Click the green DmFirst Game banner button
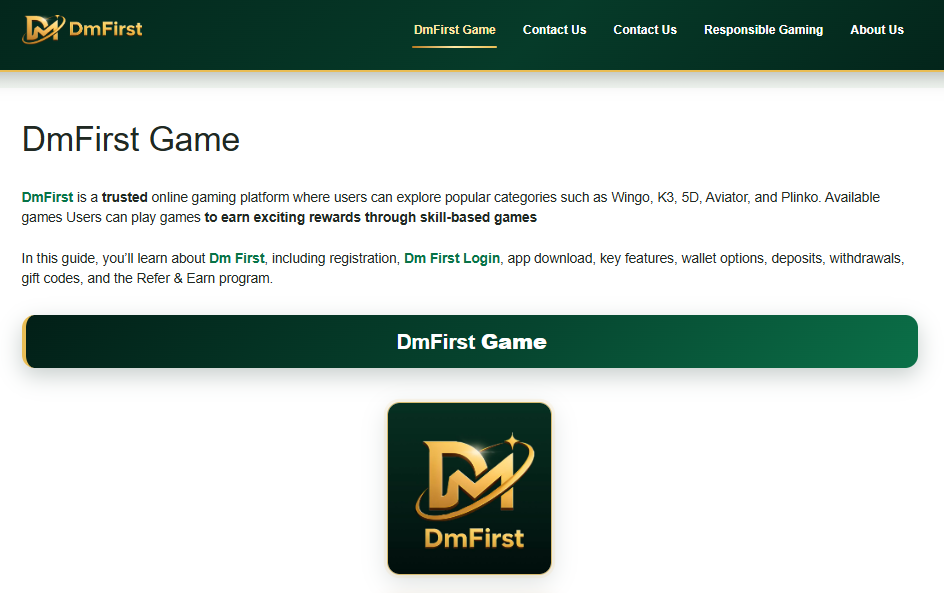The height and width of the screenshot is (593, 944). (470, 341)
